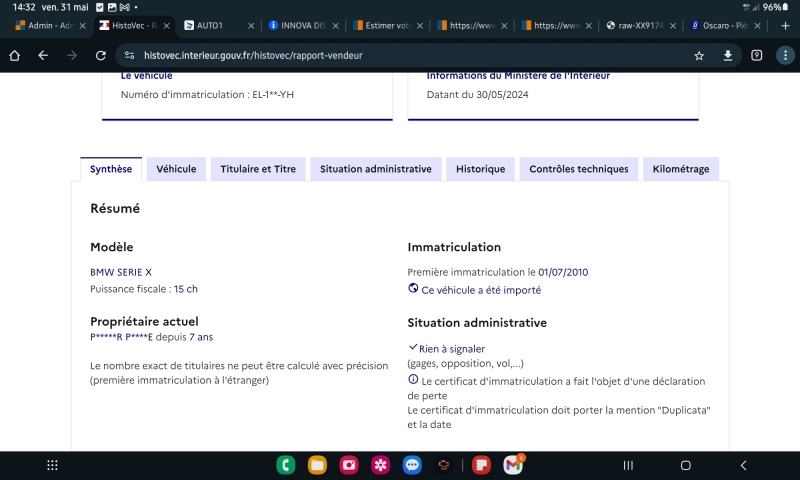800x480 pixels.
Task: Close the HistoVec tab
Action: point(166,26)
